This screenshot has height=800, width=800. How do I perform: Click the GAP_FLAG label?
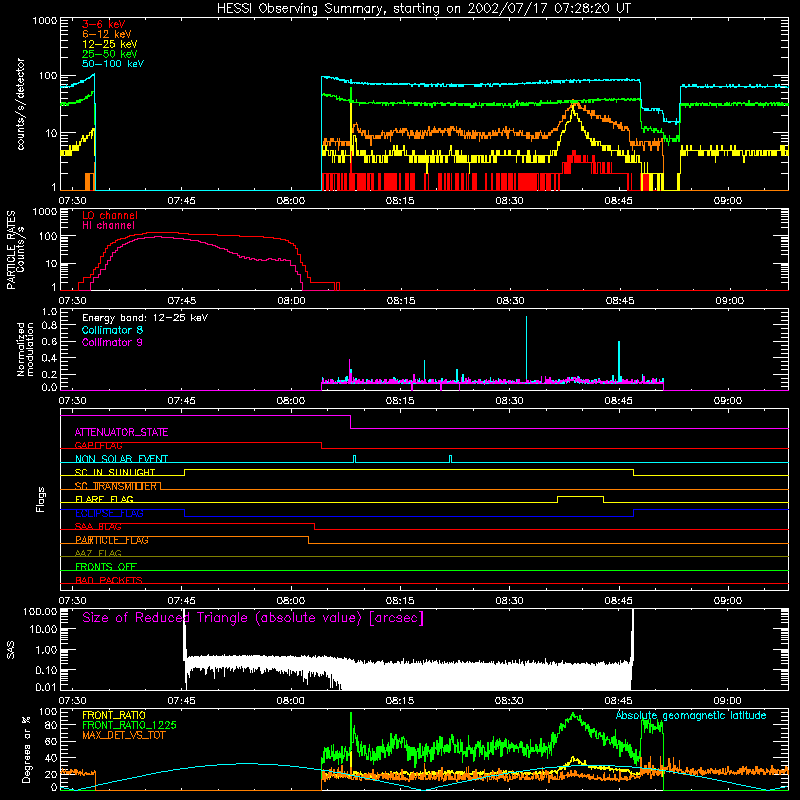(x=98, y=445)
